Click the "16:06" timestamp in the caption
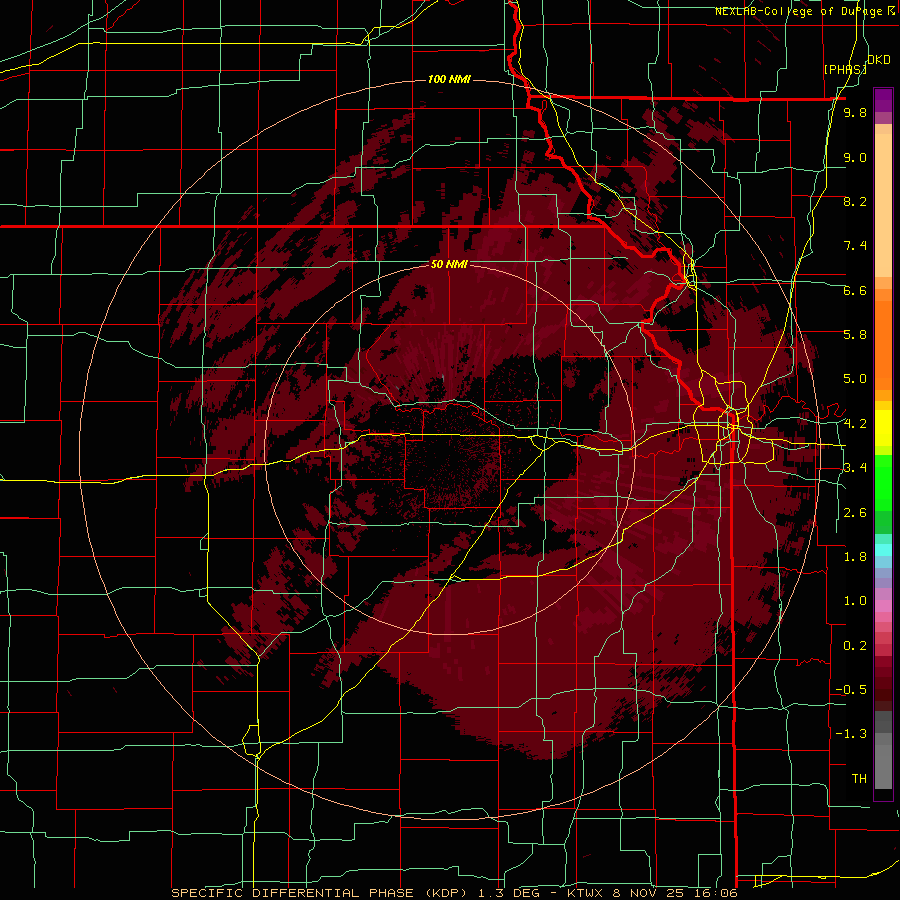 715,893
